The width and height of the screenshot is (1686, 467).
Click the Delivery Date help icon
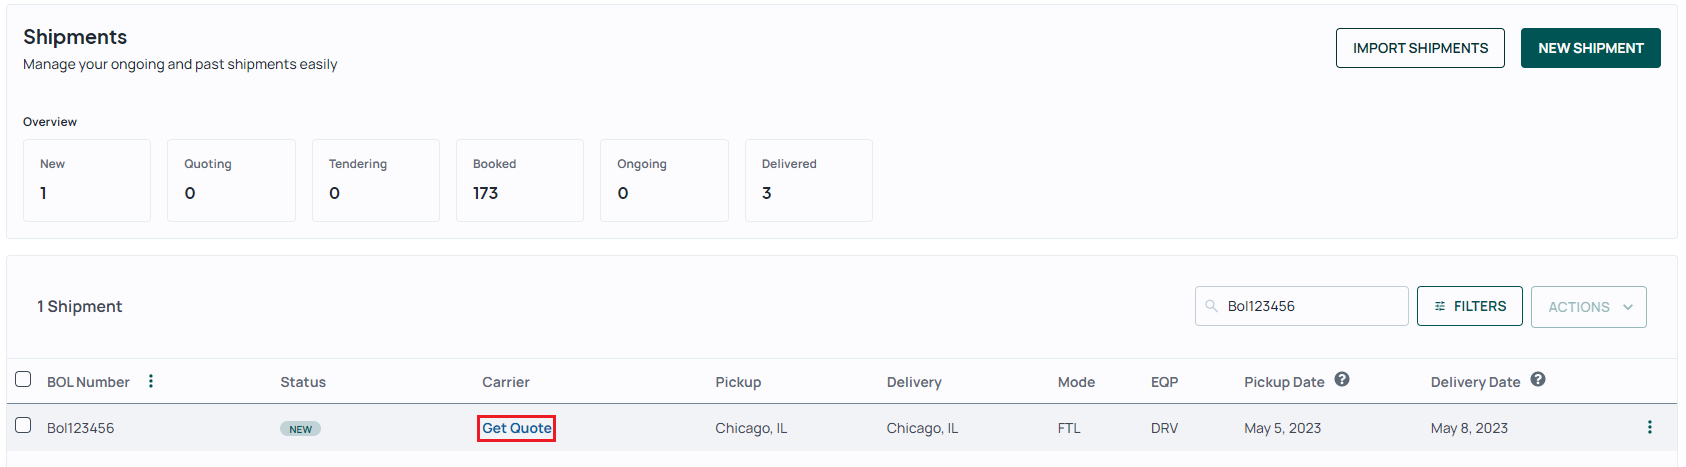(x=1538, y=379)
